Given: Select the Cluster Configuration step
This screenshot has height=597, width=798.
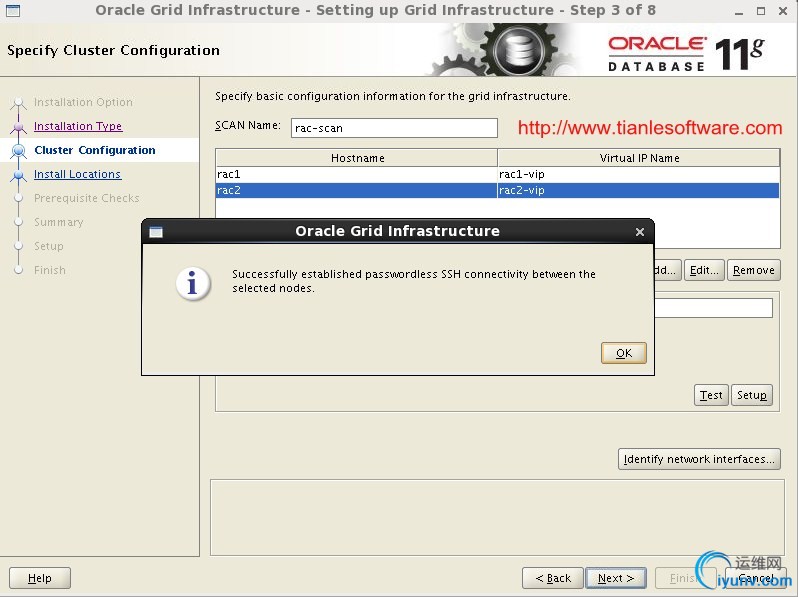Looking at the screenshot, I should click(x=95, y=150).
